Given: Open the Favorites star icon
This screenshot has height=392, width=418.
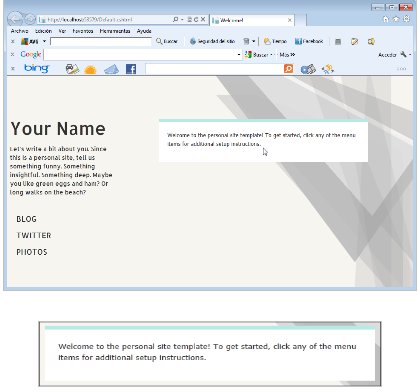Looking at the screenshot, I should (x=396, y=19).
